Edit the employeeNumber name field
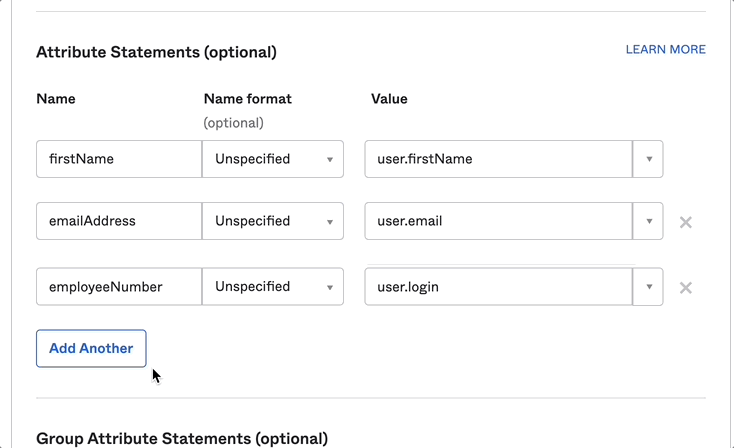The width and height of the screenshot is (734, 448). tap(119, 287)
